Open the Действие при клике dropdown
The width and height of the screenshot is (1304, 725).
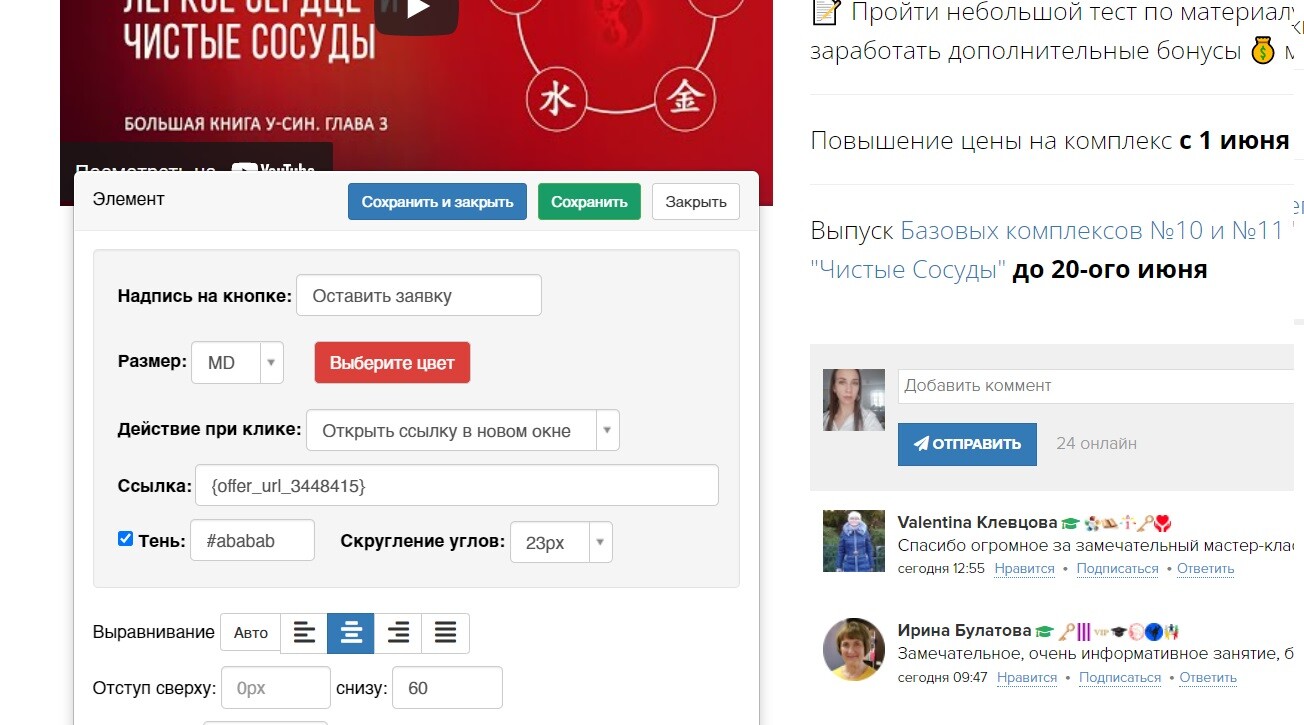click(463, 431)
